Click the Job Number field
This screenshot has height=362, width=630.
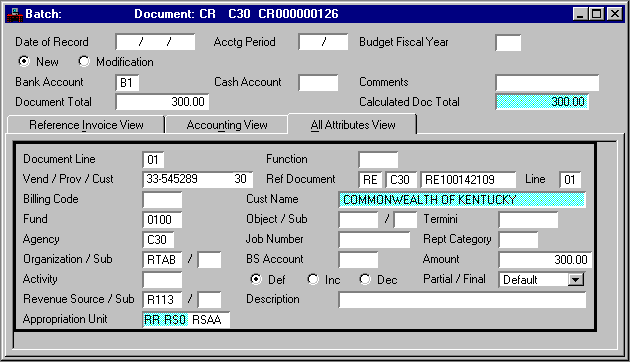374,240
